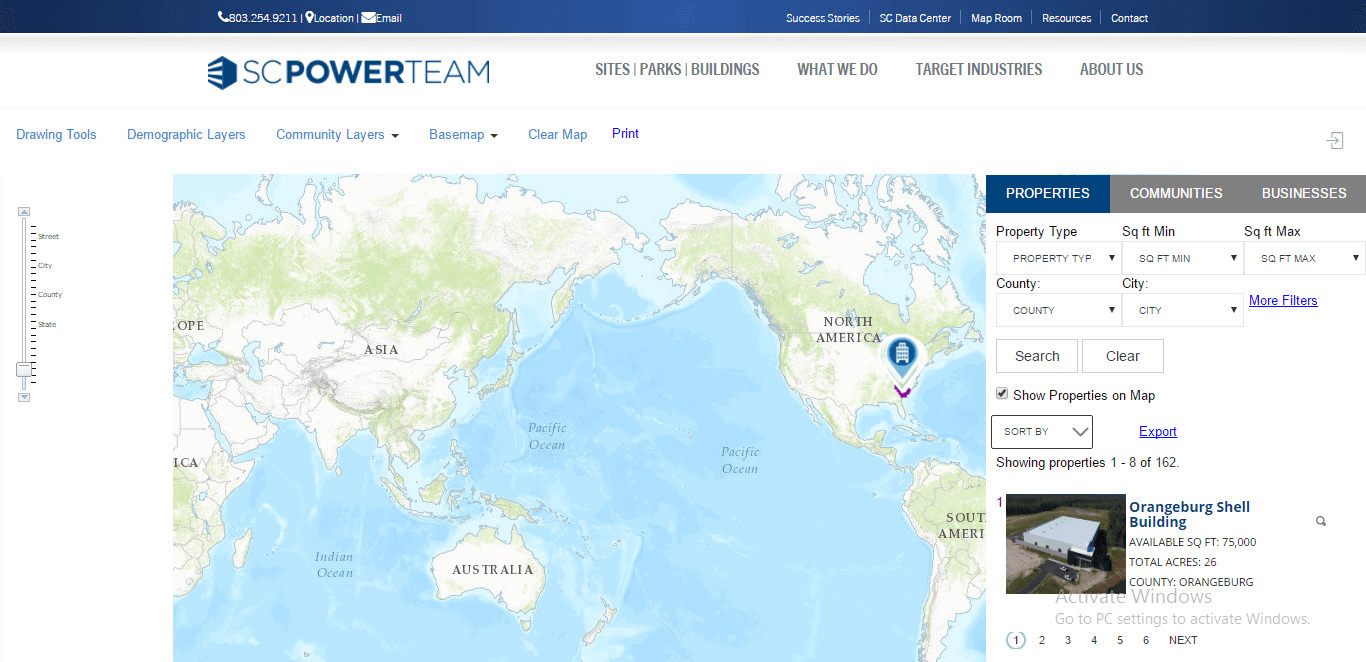Open the Sort By dropdown
Screen dimensions: 1366x662
tap(1042, 432)
